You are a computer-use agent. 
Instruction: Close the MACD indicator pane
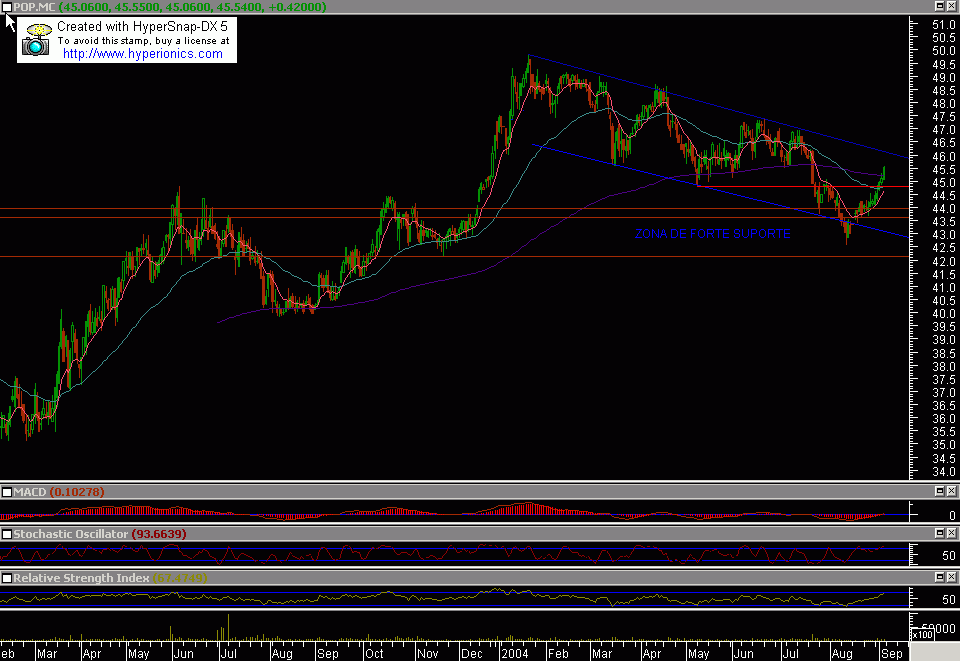950,492
